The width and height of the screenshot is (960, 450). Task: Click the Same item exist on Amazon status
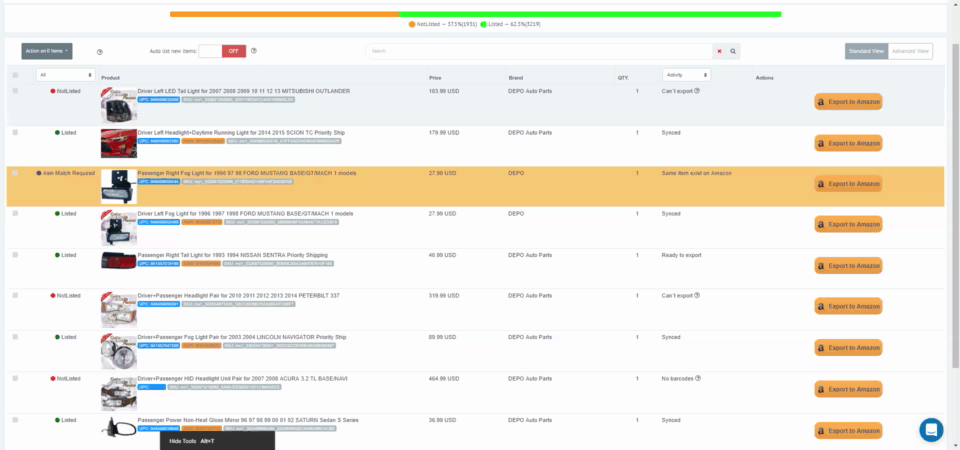696,173
